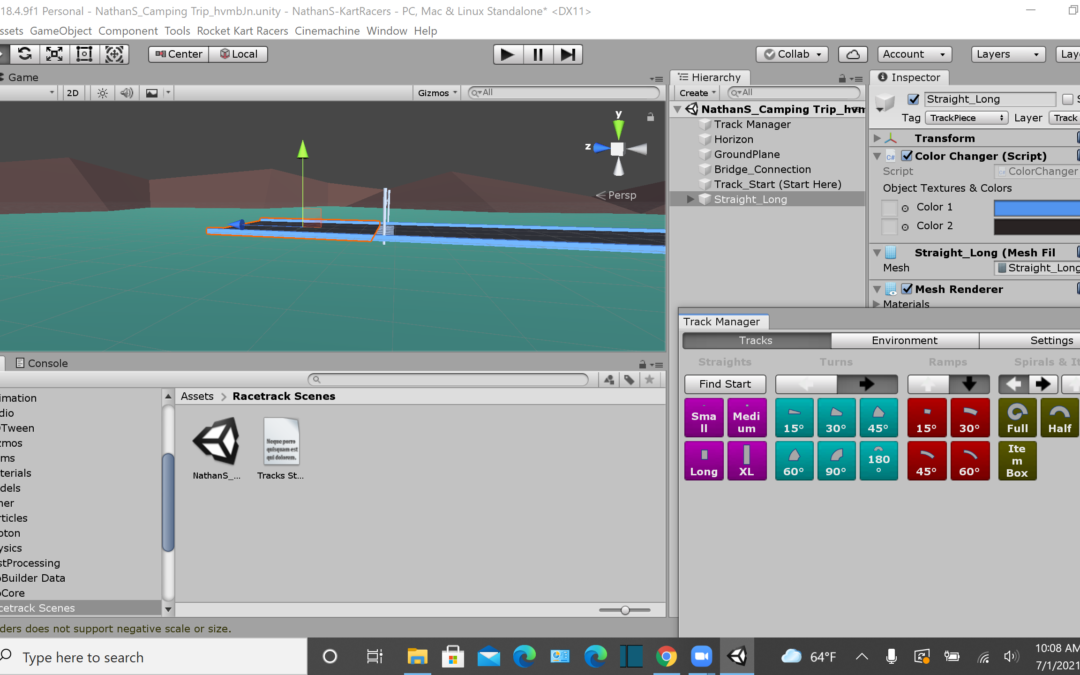
Task: Add Full spiral track piece
Action: 1017,417
